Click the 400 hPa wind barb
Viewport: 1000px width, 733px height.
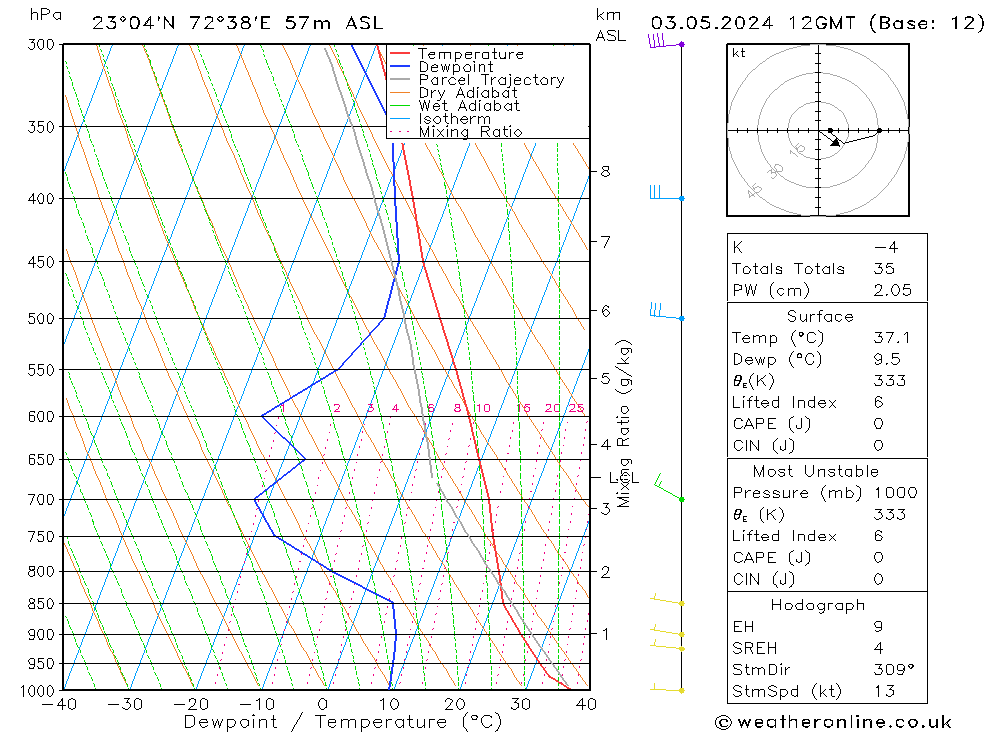click(667, 193)
